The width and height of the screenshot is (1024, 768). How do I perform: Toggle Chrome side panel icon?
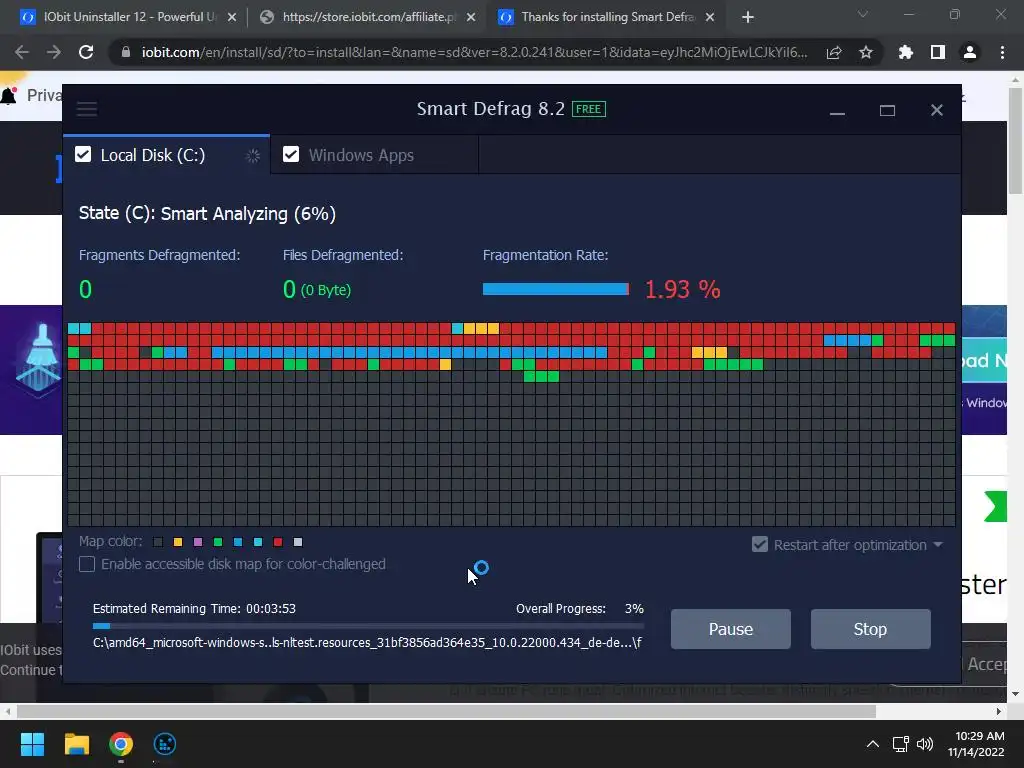[938, 52]
